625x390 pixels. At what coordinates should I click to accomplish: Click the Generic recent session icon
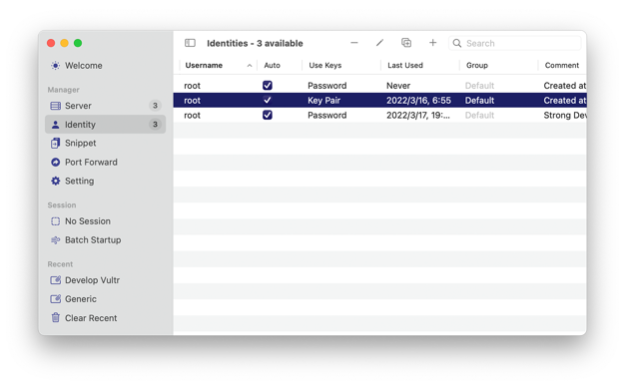click(55, 299)
